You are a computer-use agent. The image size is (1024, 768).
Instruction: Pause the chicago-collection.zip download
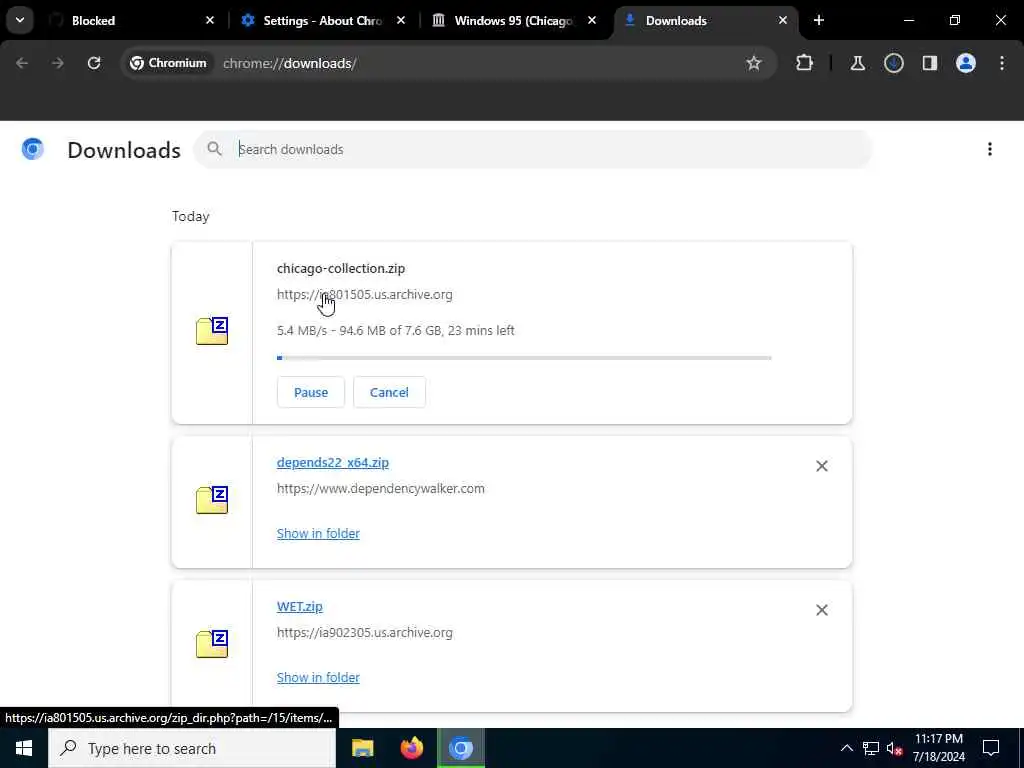pos(310,392)
